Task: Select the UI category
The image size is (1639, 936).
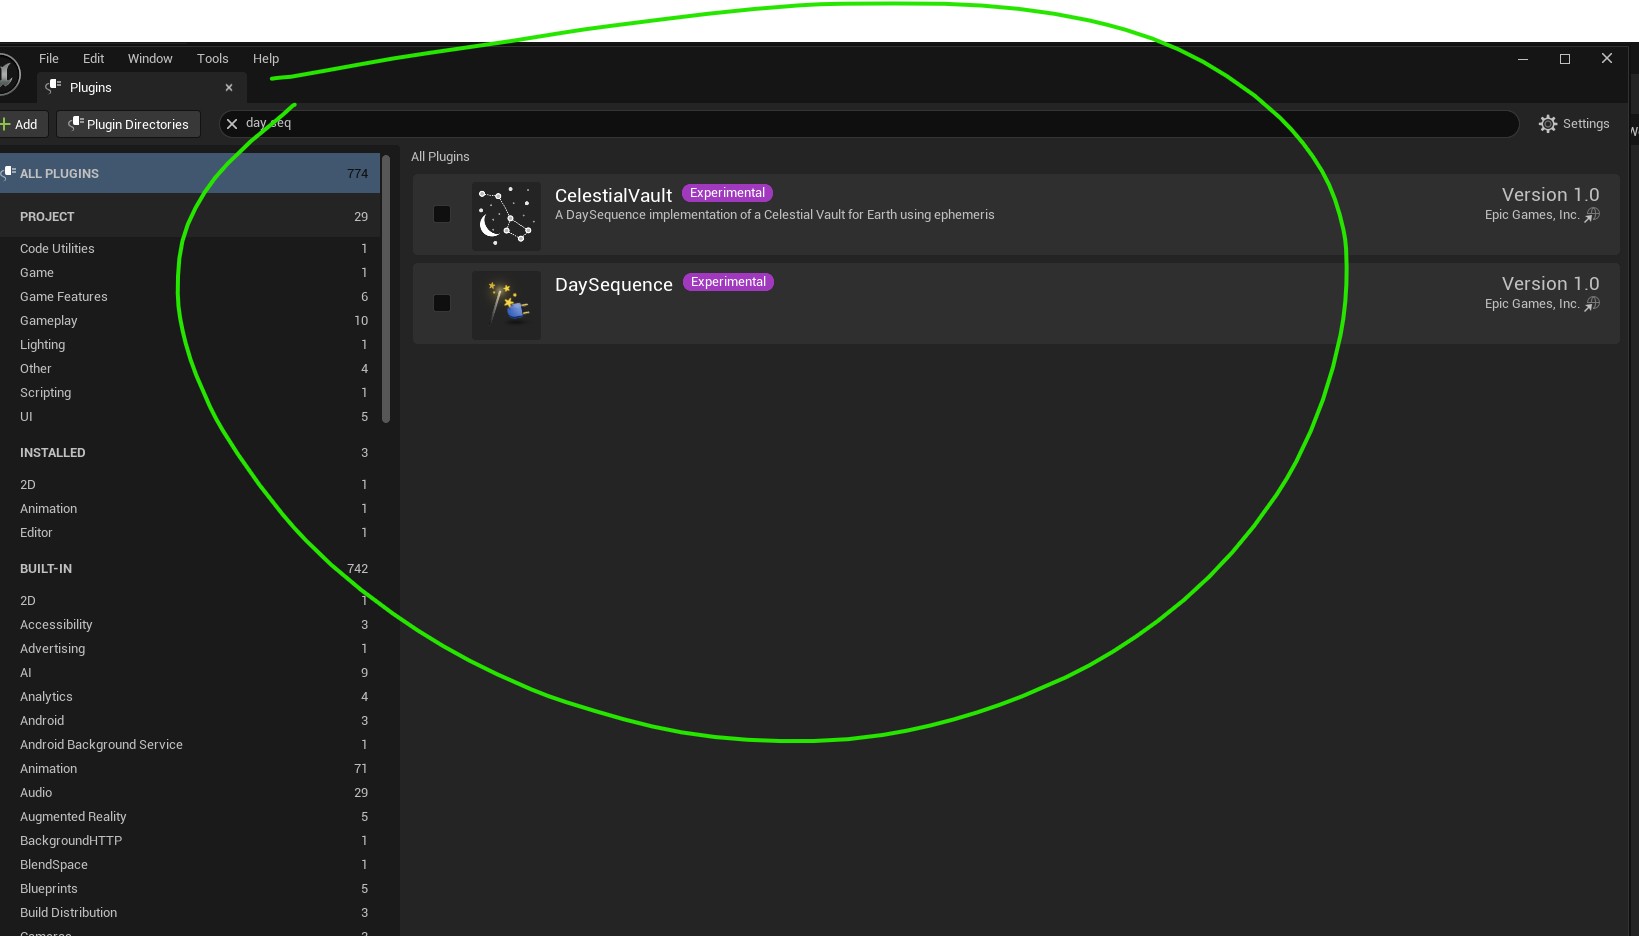Action: click(x=190, y=417)
